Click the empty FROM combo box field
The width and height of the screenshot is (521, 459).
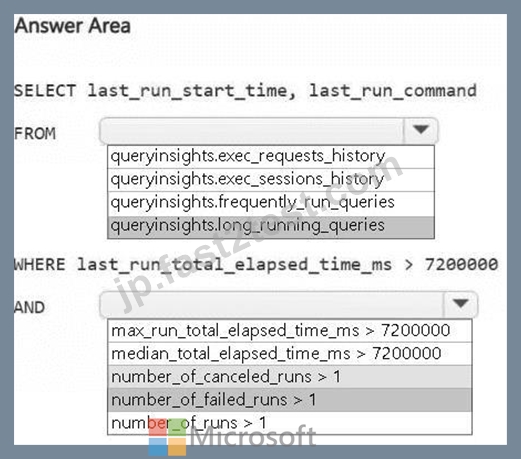[x=252, y=130]
